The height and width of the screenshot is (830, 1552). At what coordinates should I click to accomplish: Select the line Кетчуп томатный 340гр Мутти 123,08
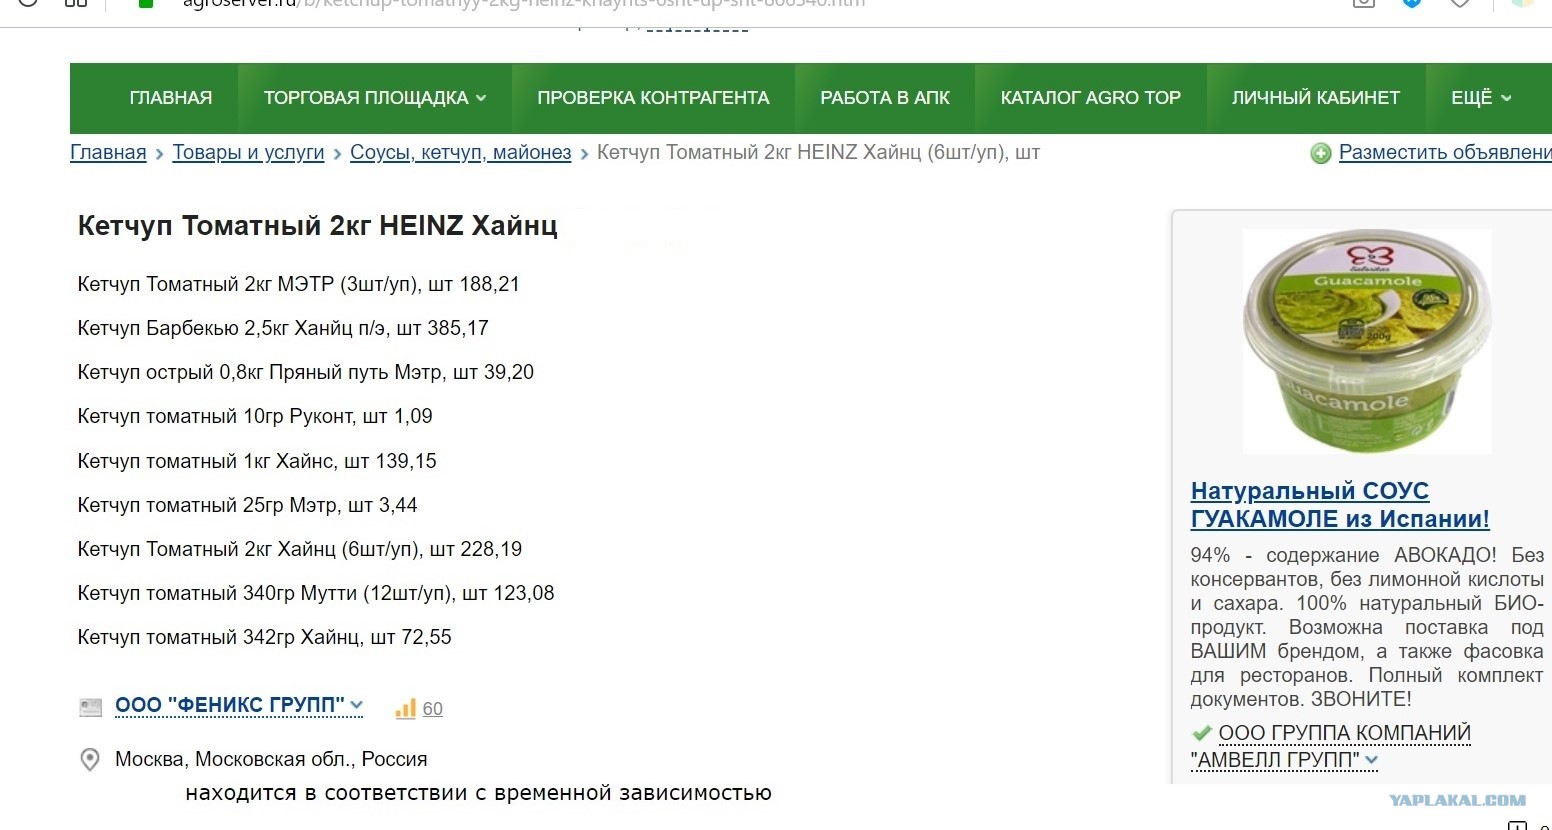[316, 593]
